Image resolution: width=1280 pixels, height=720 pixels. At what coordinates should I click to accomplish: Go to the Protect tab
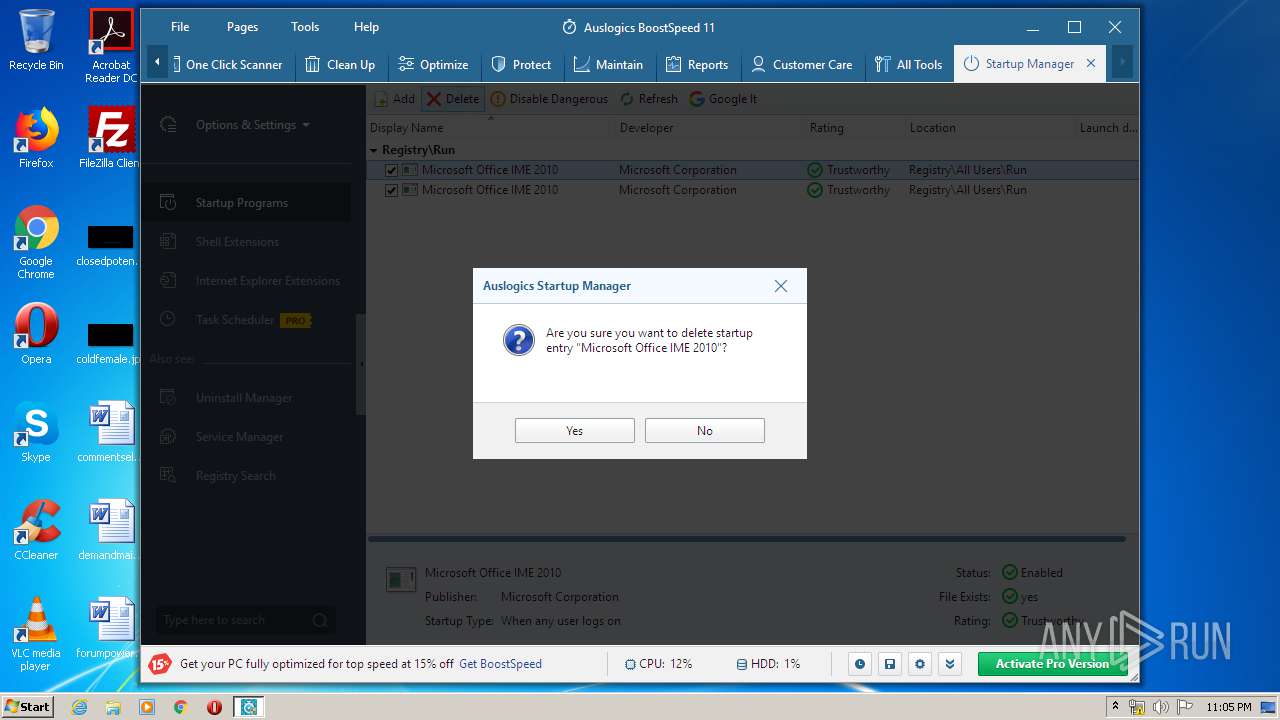pyautogui.click(x=521, y=64)
